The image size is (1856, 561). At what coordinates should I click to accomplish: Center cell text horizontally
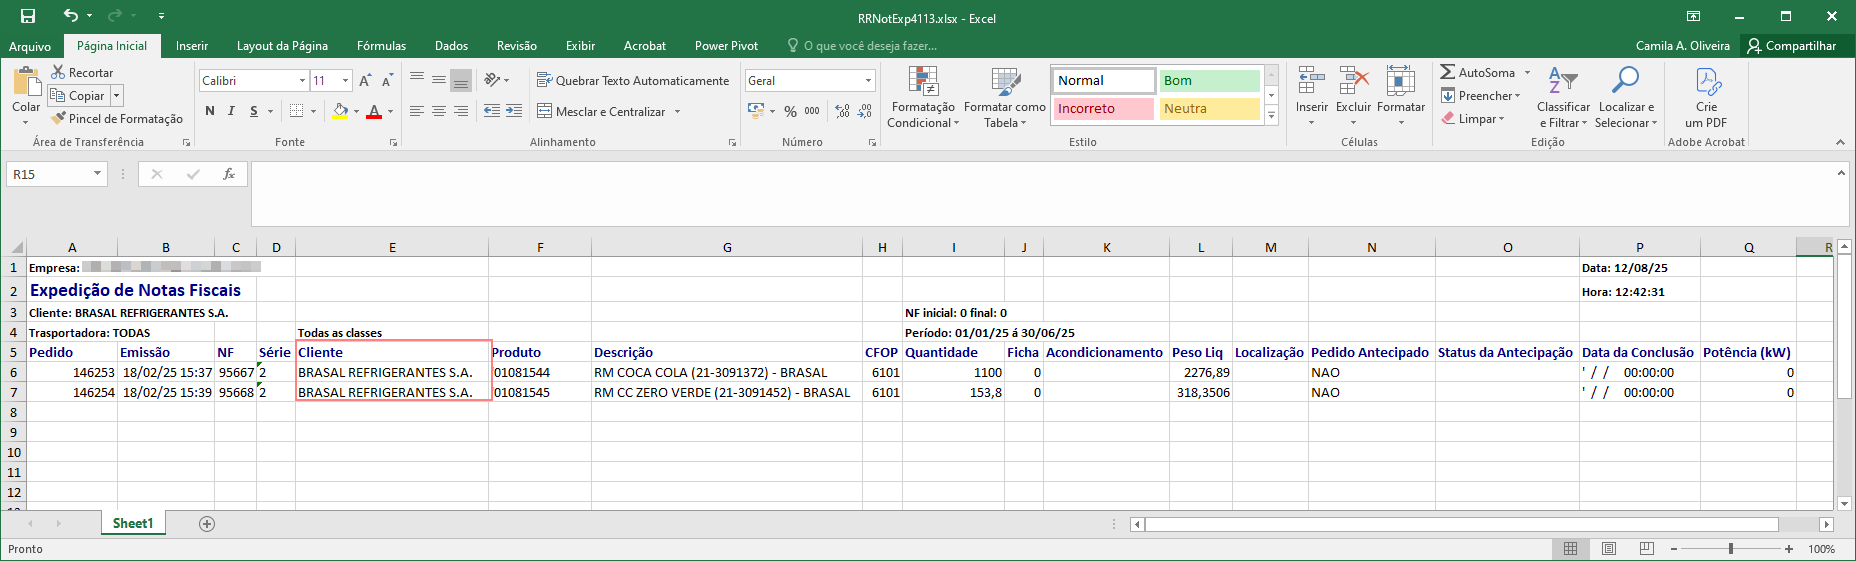439,111
